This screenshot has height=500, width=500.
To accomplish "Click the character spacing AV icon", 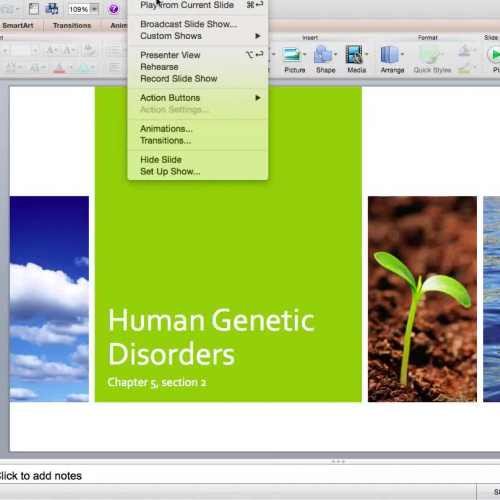I will coord(11,68).
